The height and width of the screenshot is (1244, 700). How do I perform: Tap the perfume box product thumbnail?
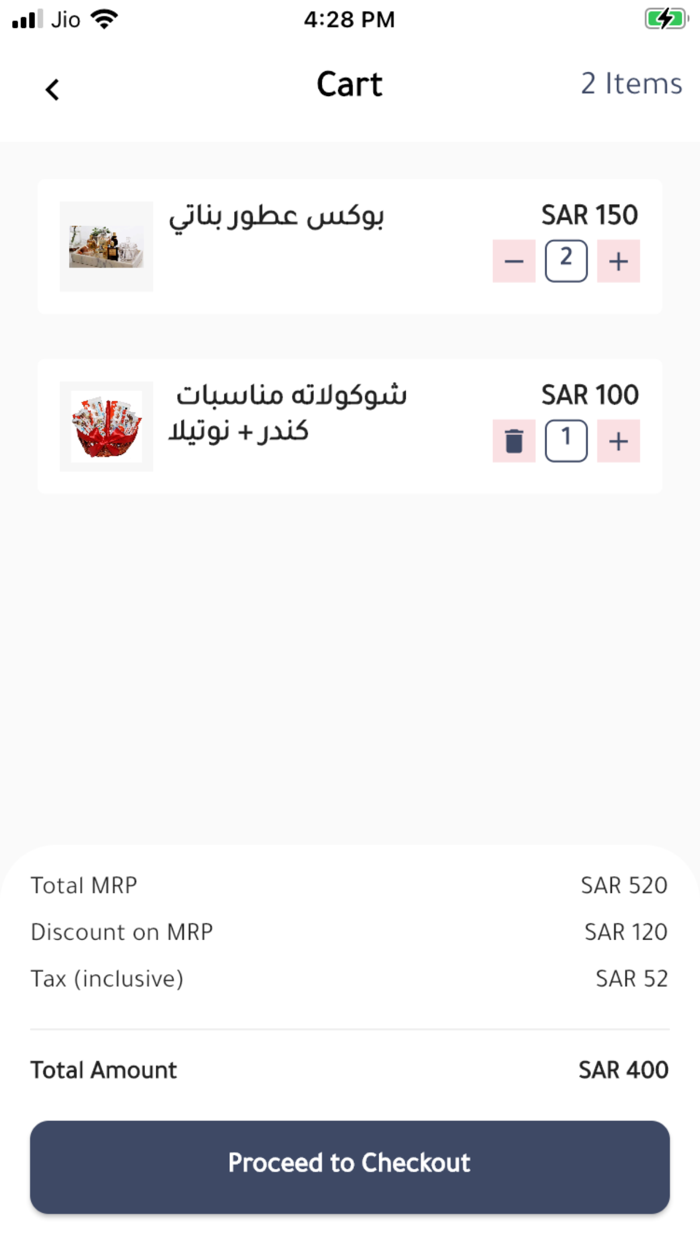point(106,247)
